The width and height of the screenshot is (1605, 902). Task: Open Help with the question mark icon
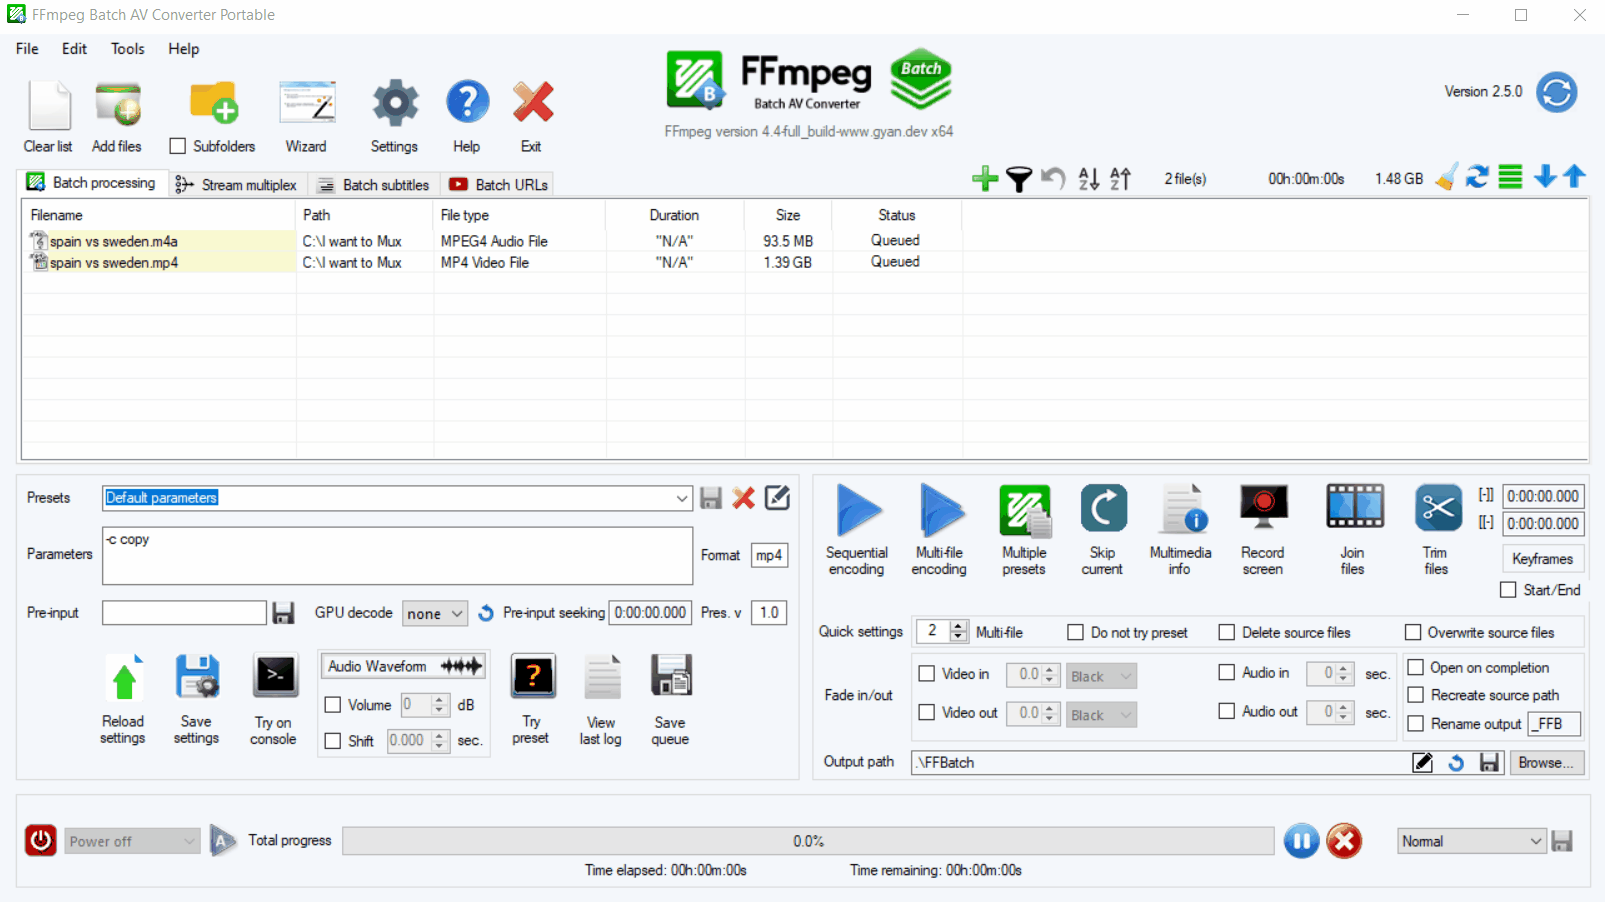tap(467, 103)
